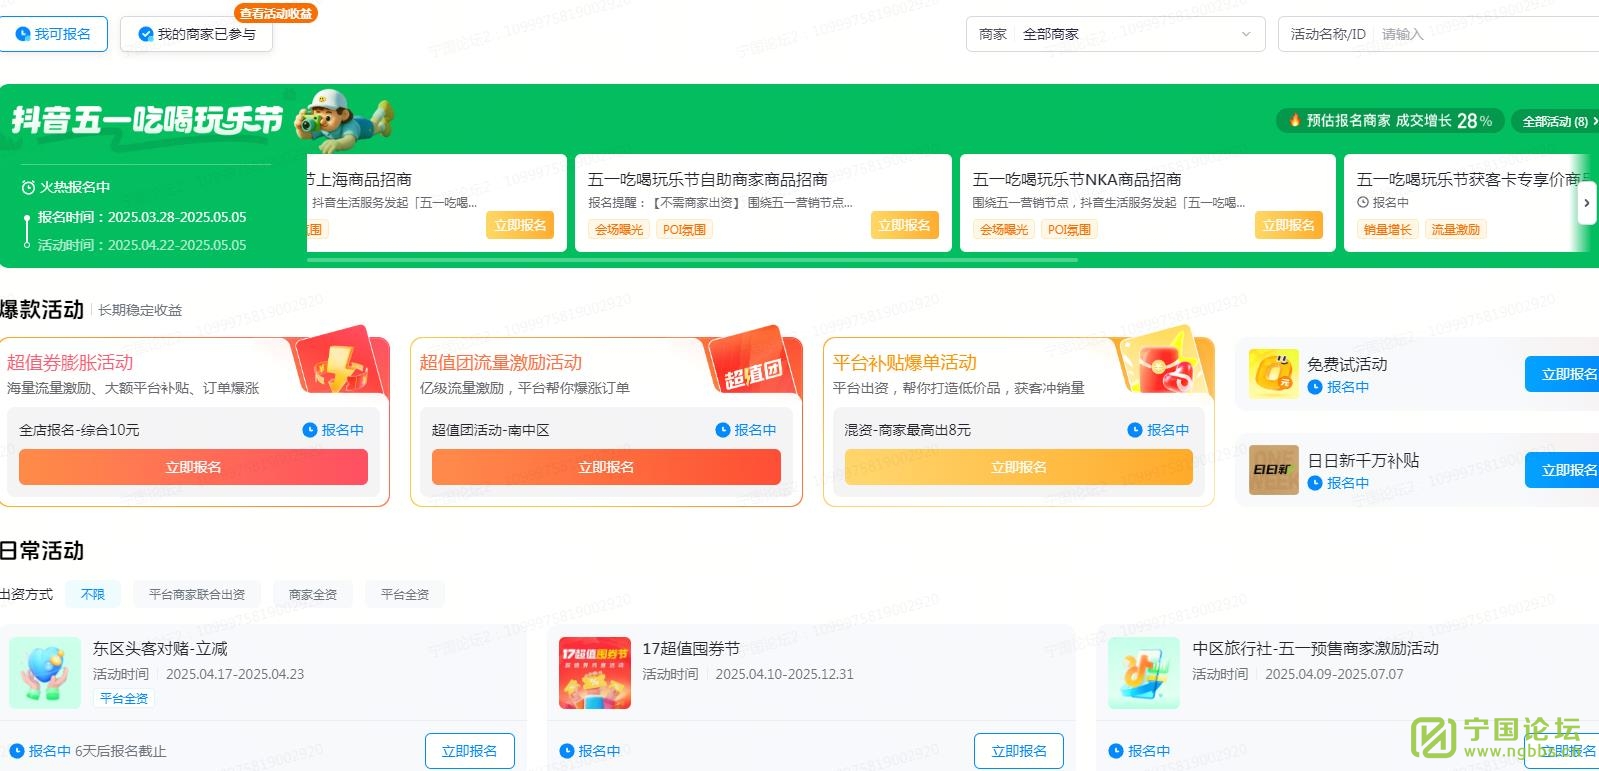Click 报名中 status under 日日新千万补贴
This screenshot has height=771, width=1599.
pyautogui.click(x=1338, y=483)
